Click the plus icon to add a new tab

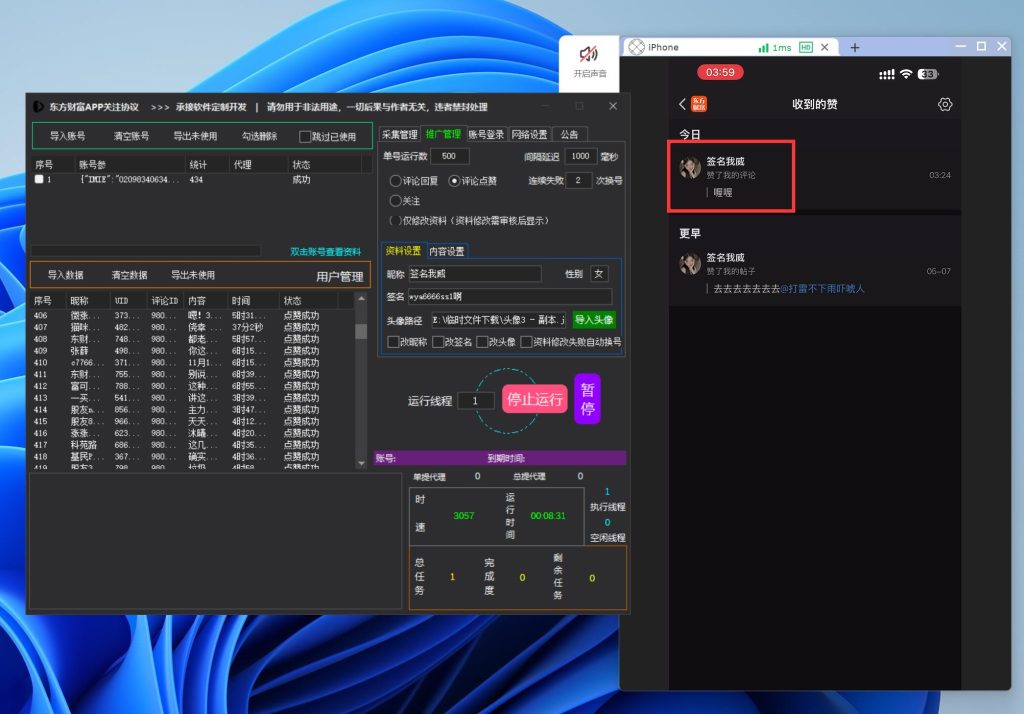(855, 47)
